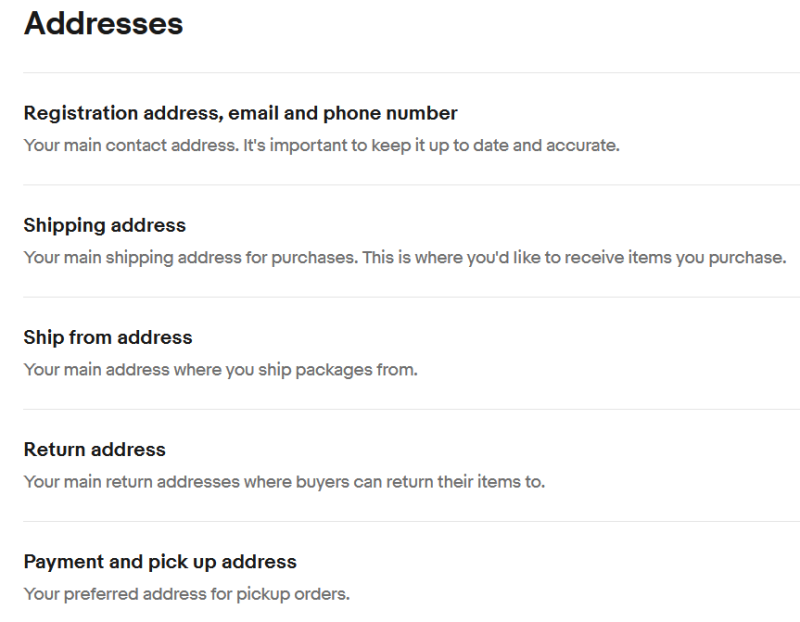Viewport: 800px width, 622px height.
Task: Click the Addresses page title
Action: 103,24
